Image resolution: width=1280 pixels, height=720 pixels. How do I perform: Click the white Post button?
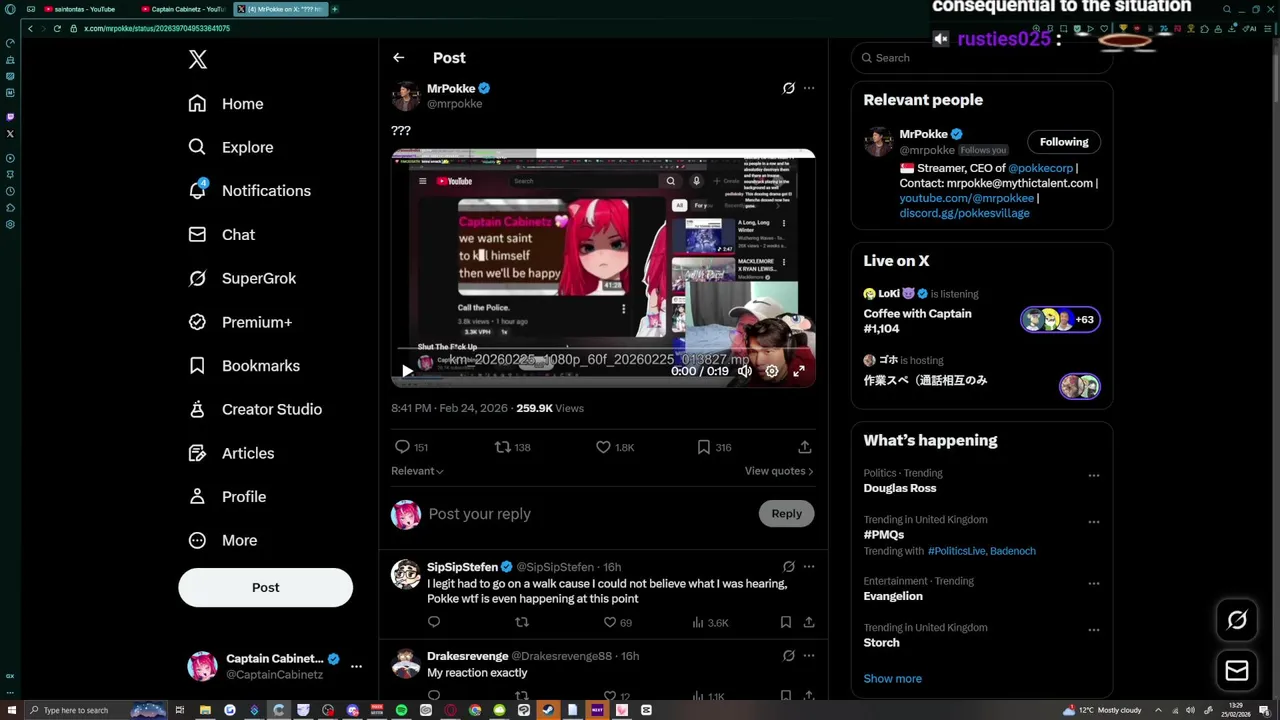pos(265,588)
